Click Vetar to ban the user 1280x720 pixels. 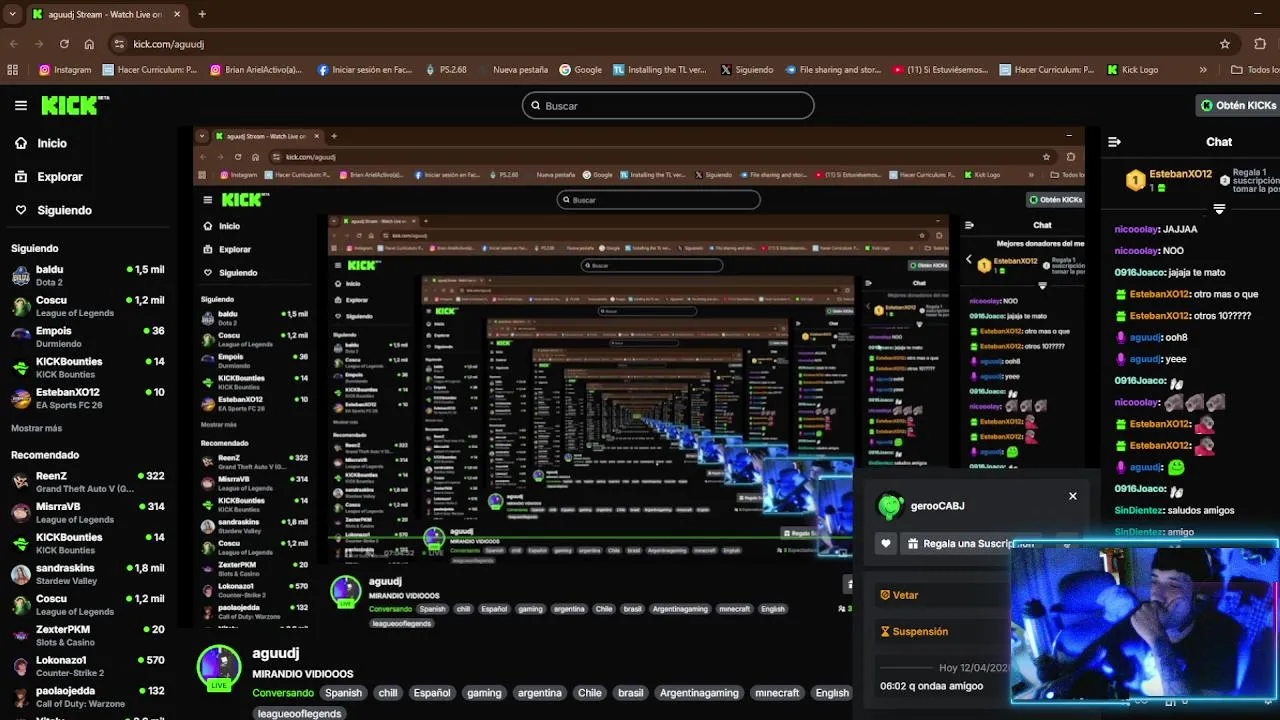(x=899, y=595)
